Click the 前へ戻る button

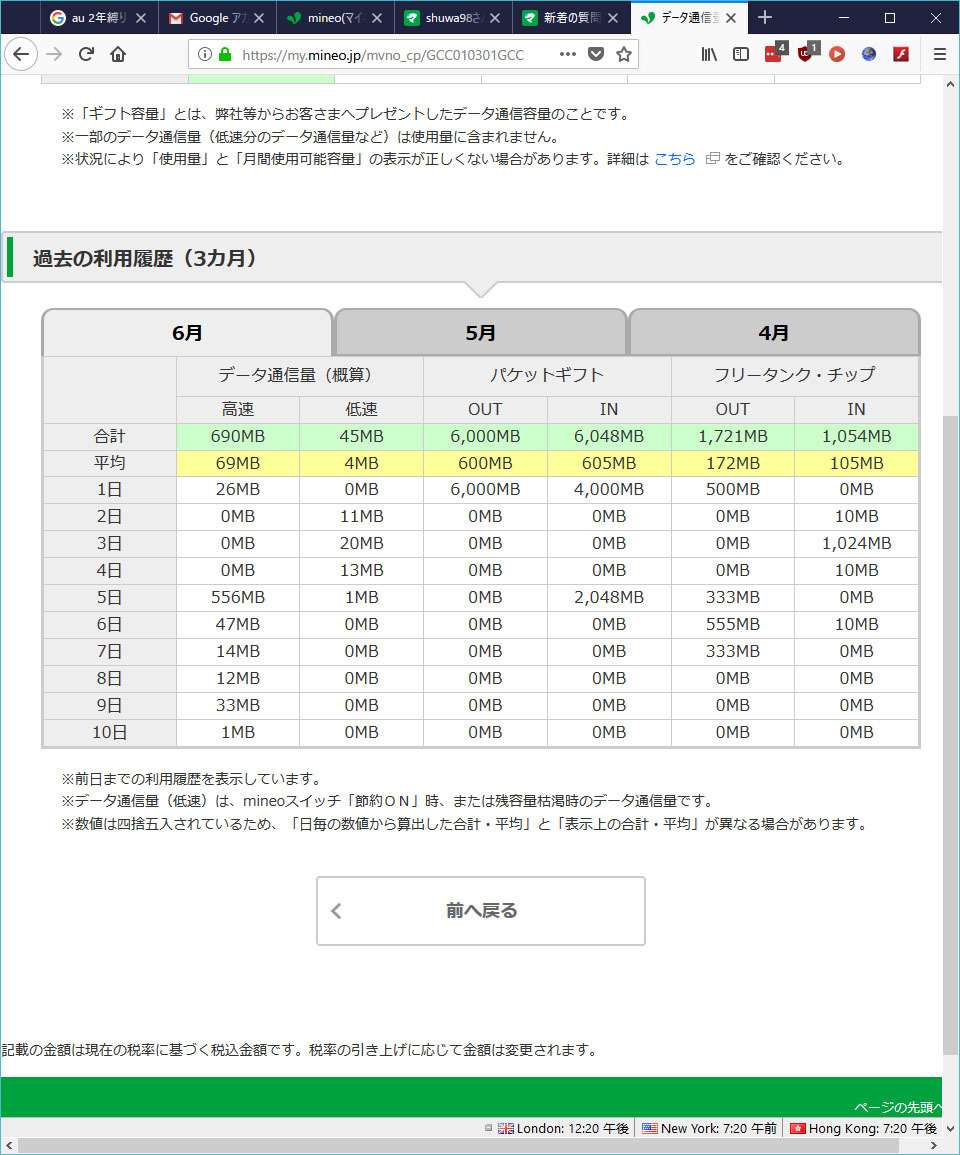click(480, 911)
